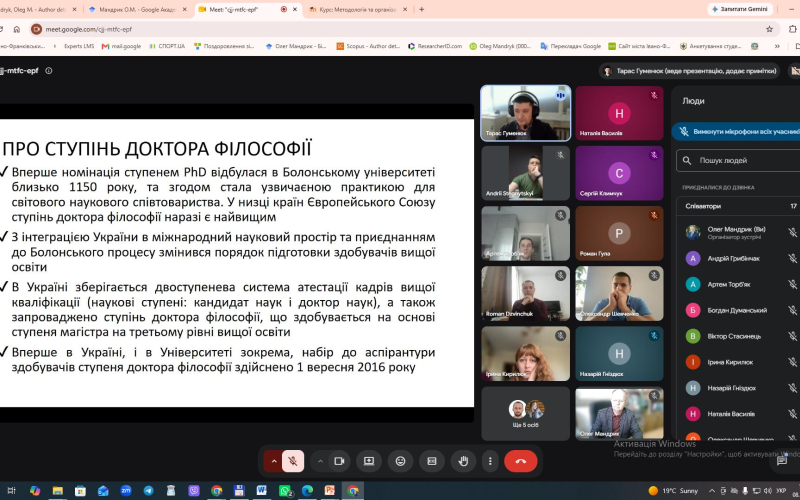This screenshot has width=800, height=500.
Task: Close the Meet browser tab
Action: coord(295,9)
